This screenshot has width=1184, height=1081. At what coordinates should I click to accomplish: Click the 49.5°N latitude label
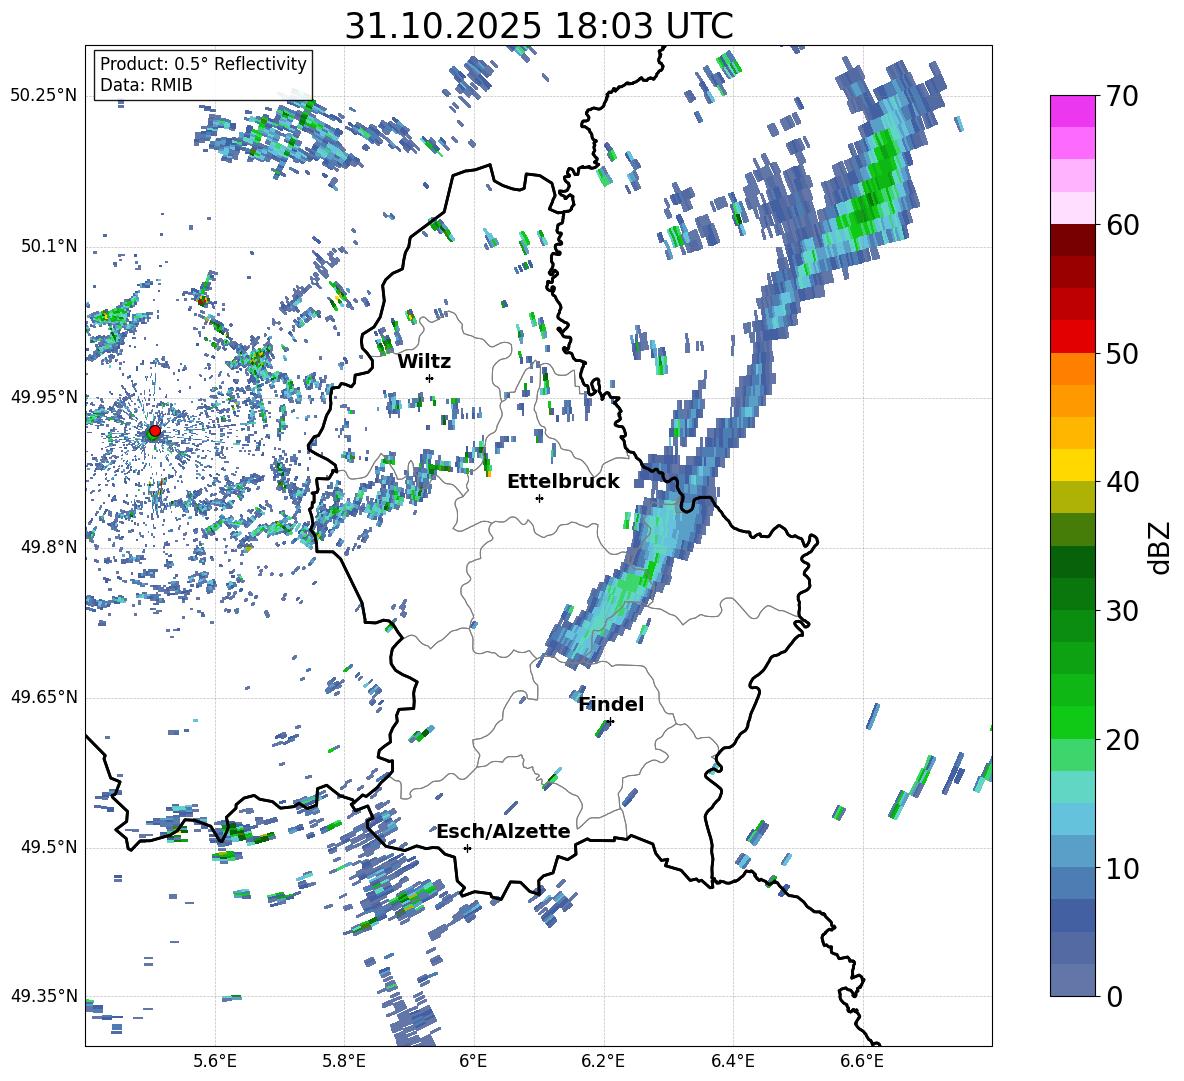click(x=49, y=847)
